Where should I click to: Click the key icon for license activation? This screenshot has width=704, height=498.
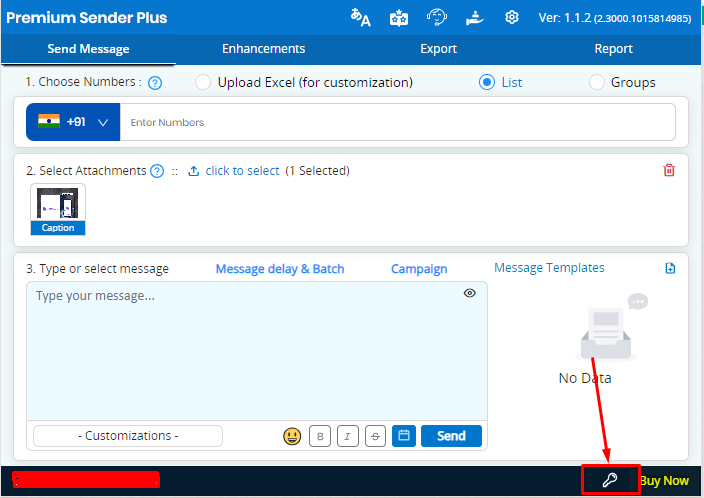pyautogui.click(x=609, y=480)
